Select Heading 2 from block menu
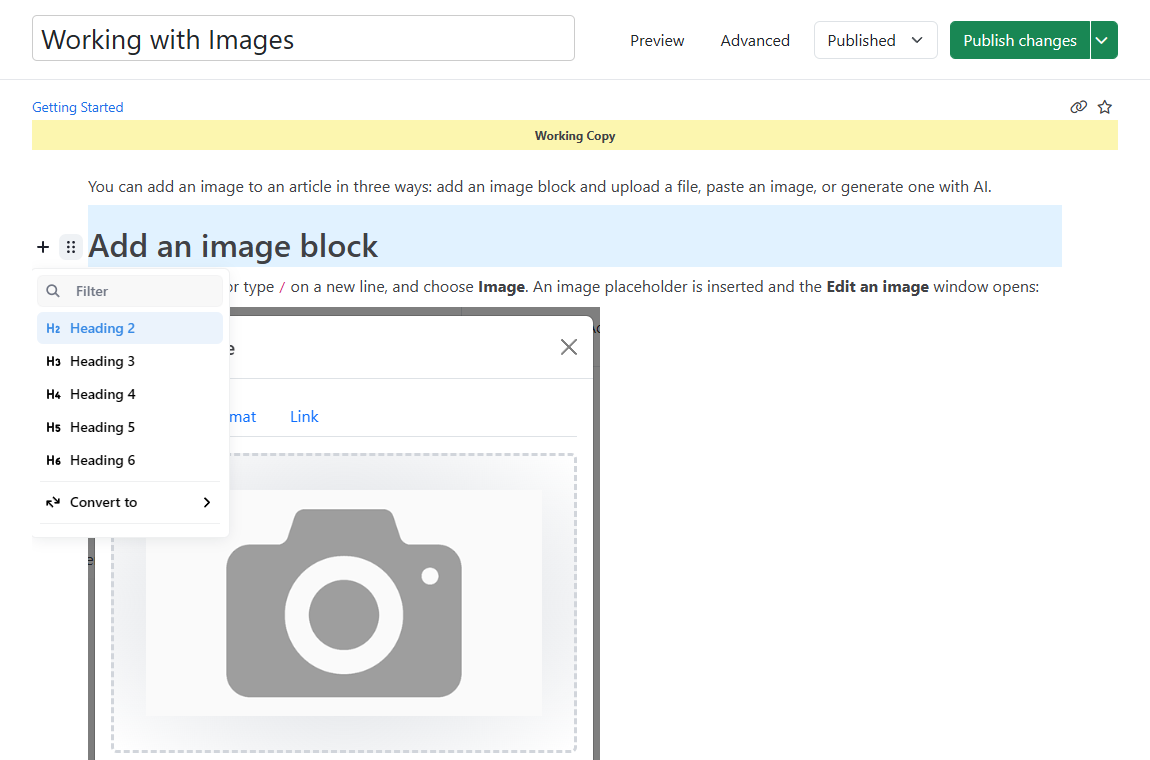This screenshot has width=1150, height=760. (x=130, y=328)
